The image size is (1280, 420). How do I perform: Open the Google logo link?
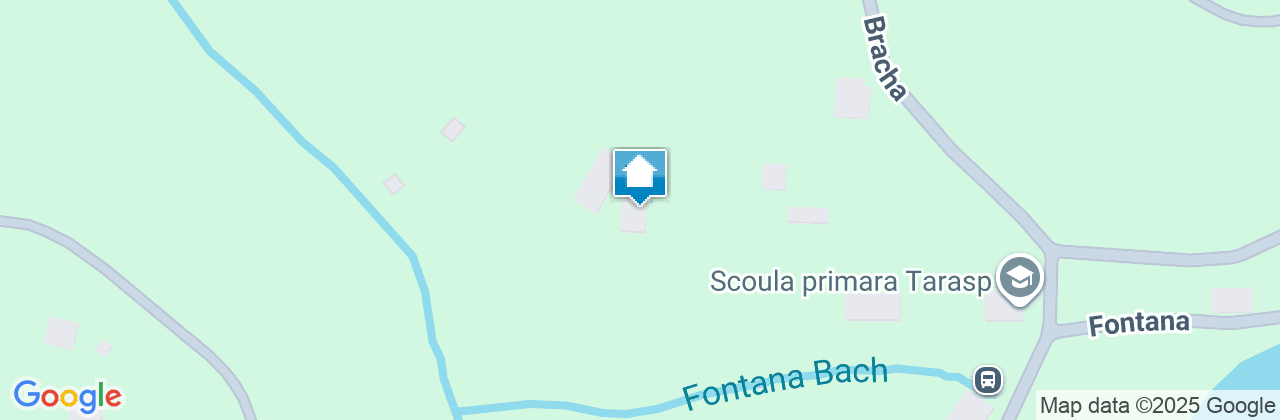pos(67,396)
